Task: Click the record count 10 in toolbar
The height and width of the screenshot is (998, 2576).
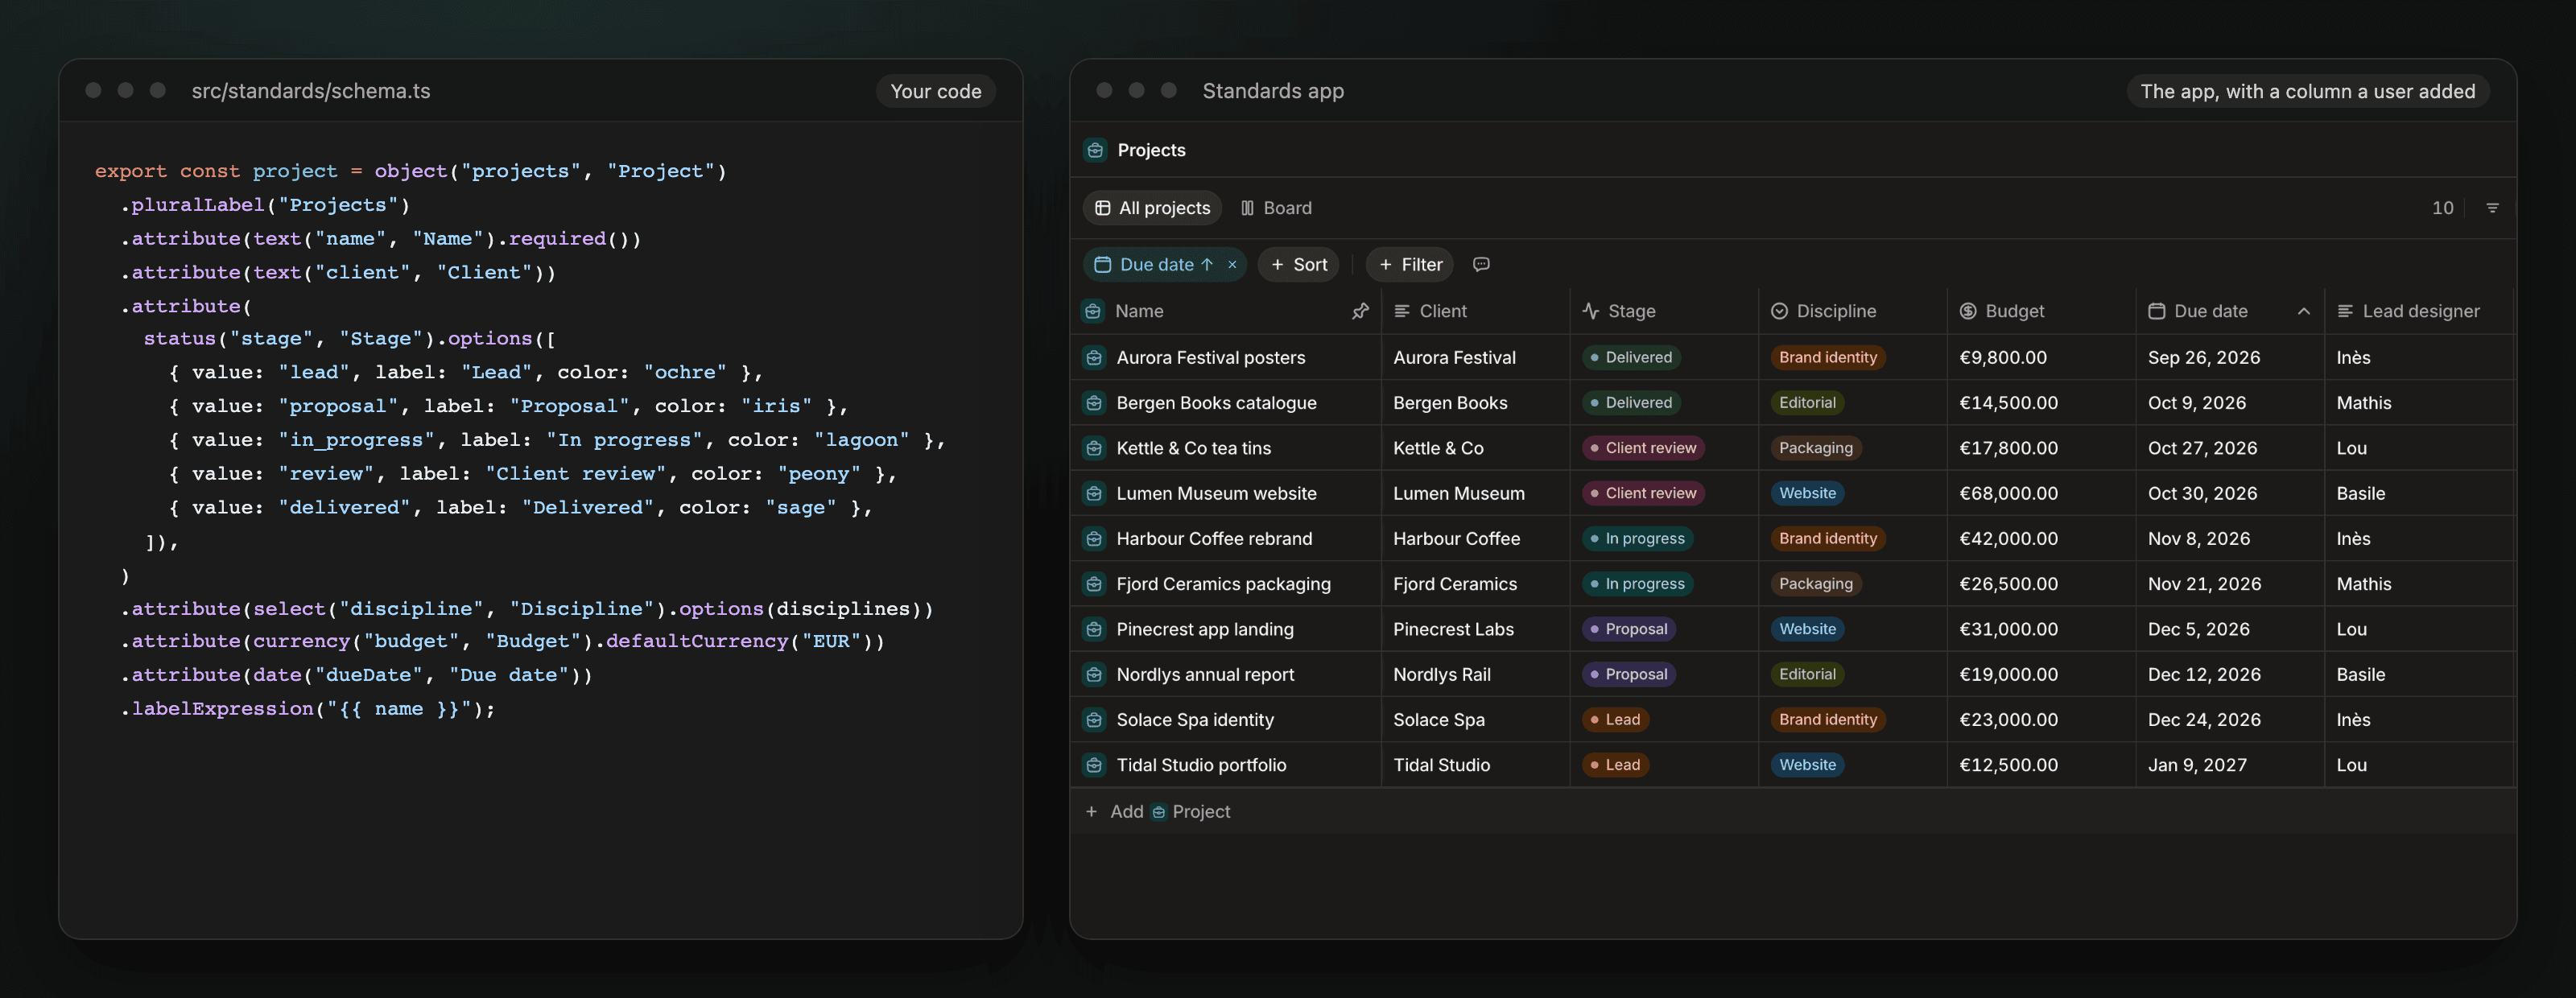Action: click(2442, 208)
